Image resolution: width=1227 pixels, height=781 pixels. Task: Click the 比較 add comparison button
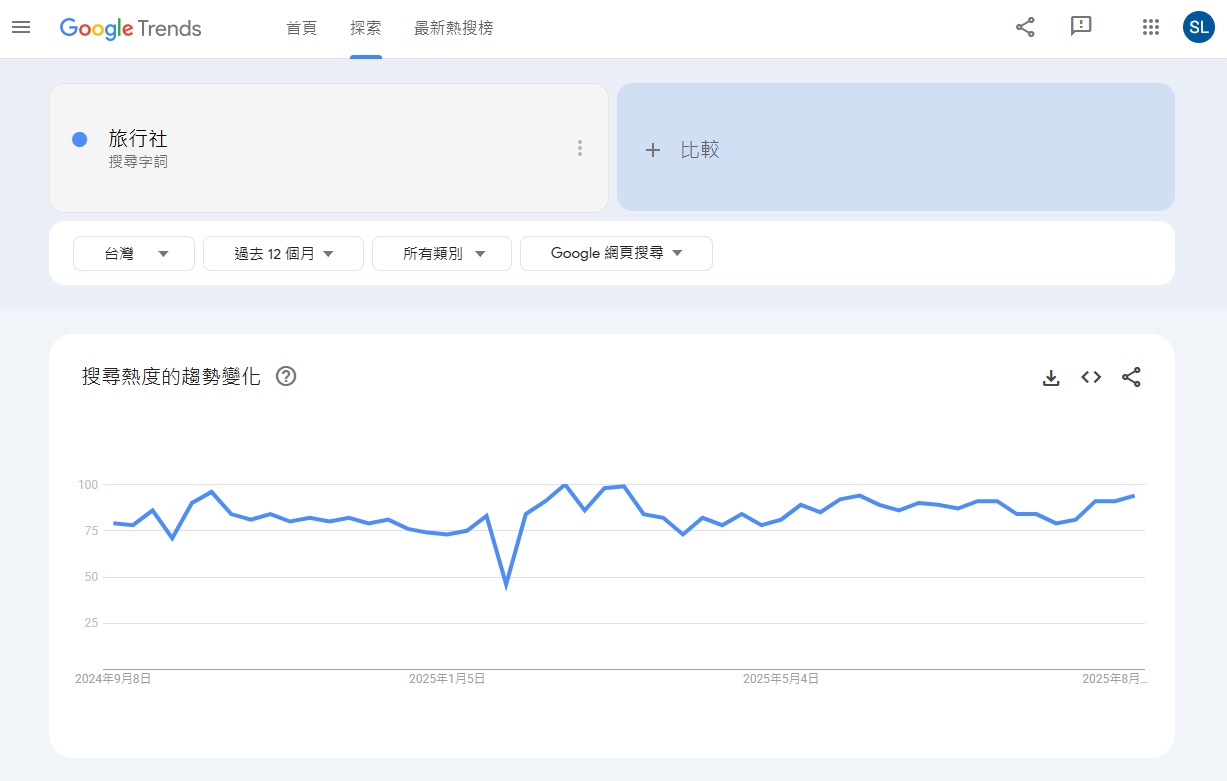895,148
